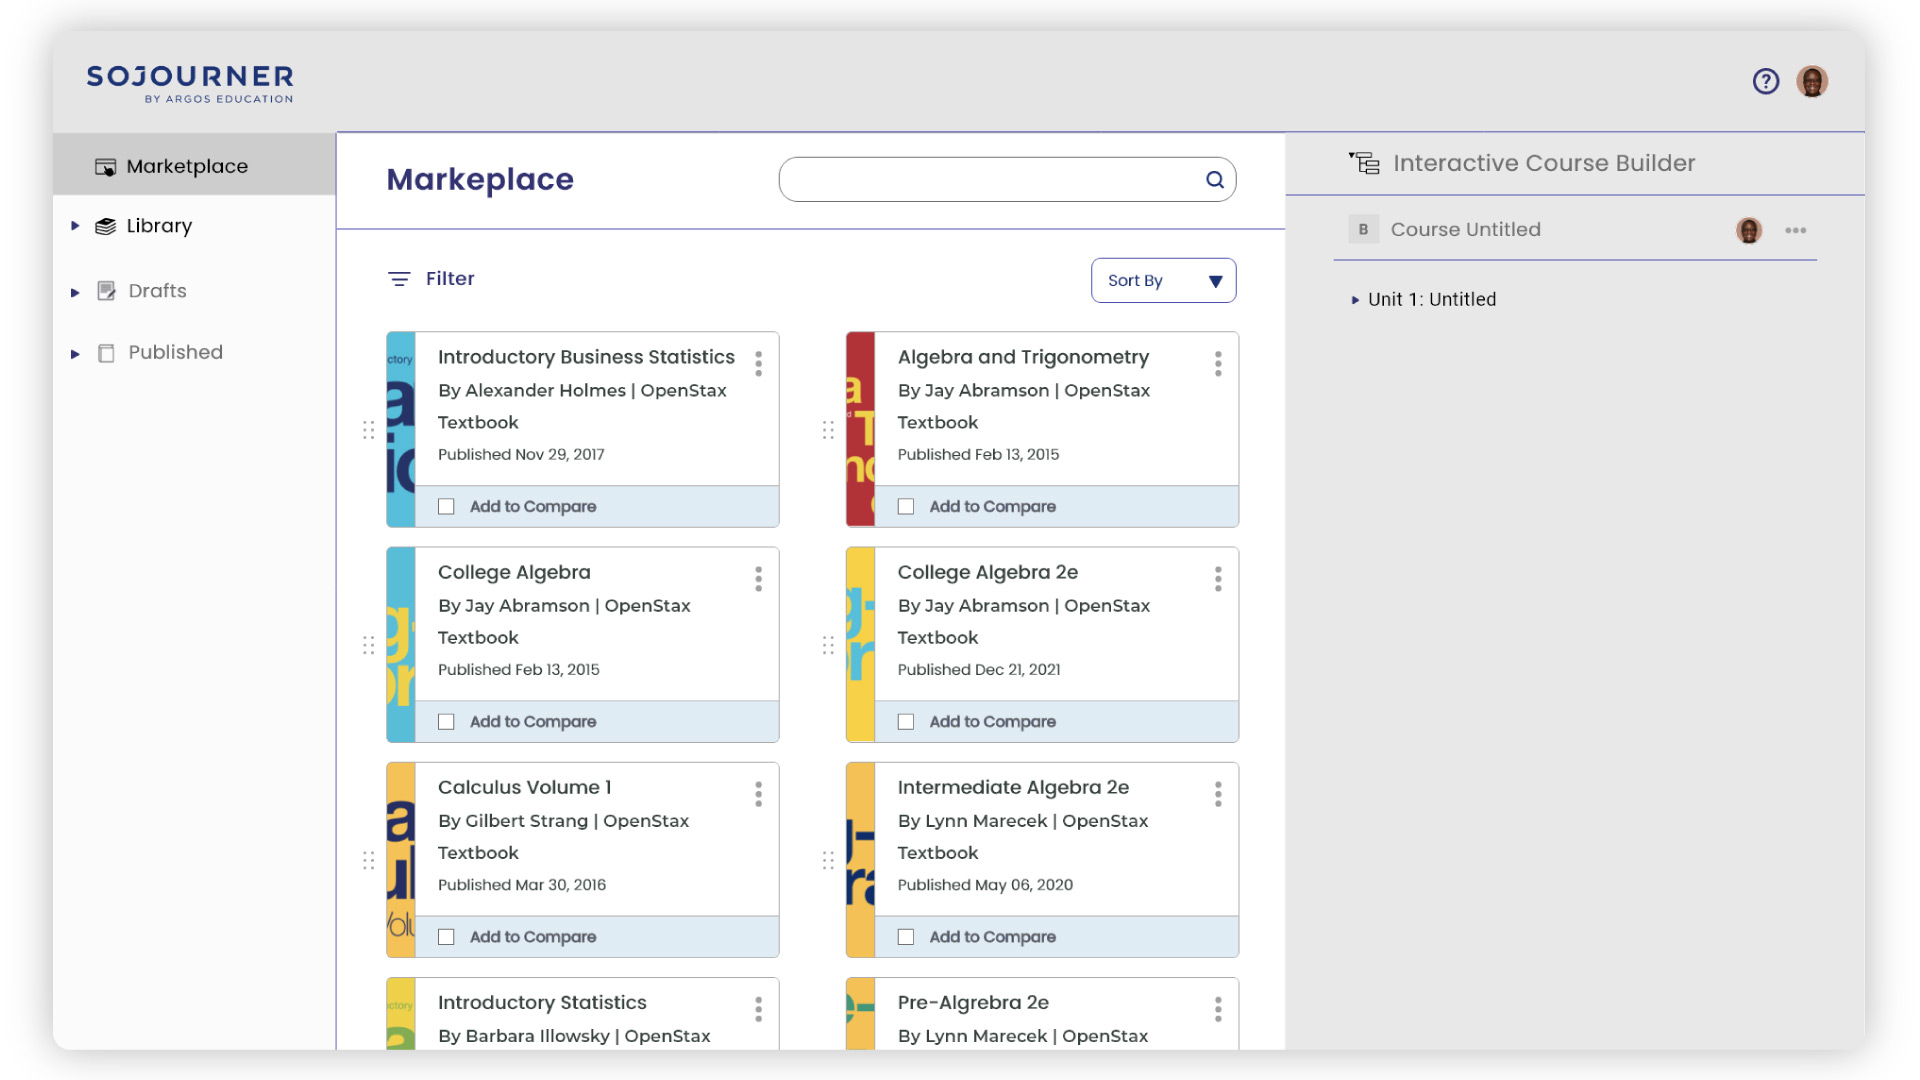This screenshot has width=1920, height=1080.
Task: Click the Algebra and Trigonometry cover thumbnail
Action: tap(861, 430)
